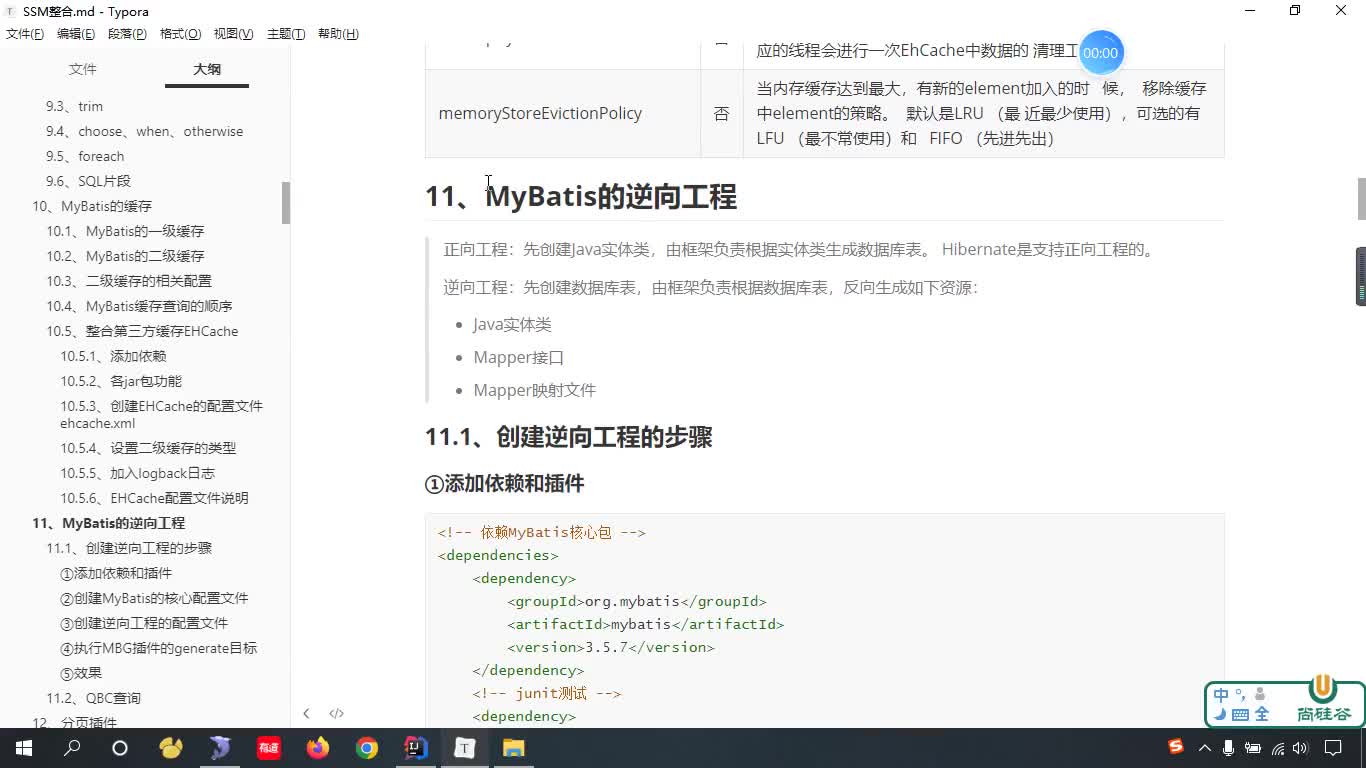
Task: Go to outline 11.1、创建逆向工程的步骤
Action: (x=129, y=548)
